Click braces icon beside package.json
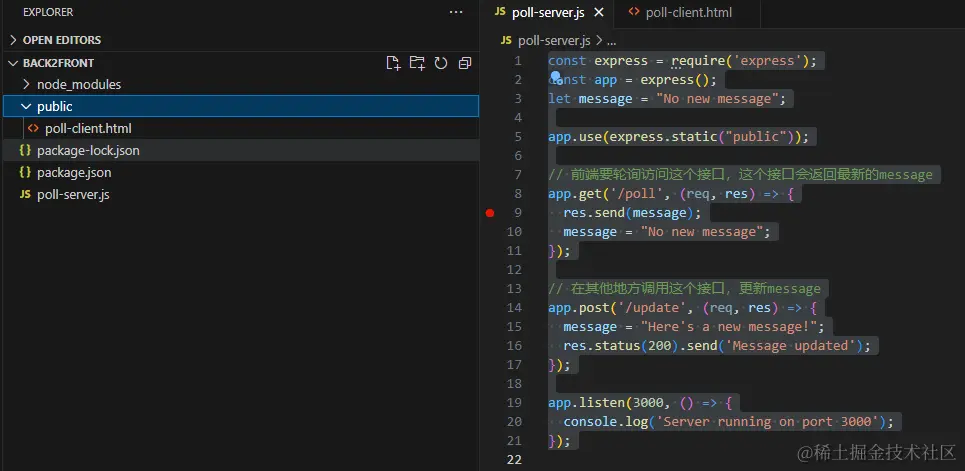Image resolution: width=965 pixels, height=471 pixels. [x=25, y=172]
